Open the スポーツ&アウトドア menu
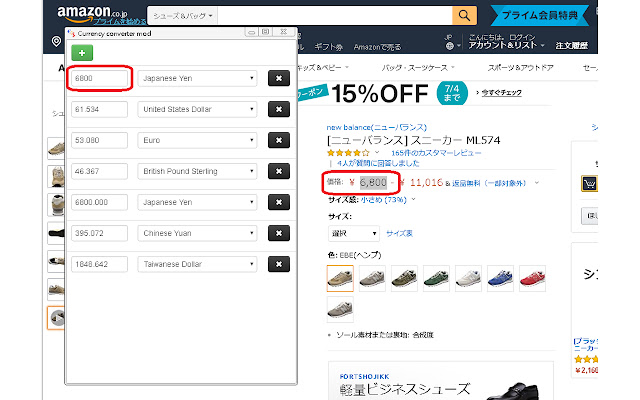Screen dimensions: 640x400 520,68
